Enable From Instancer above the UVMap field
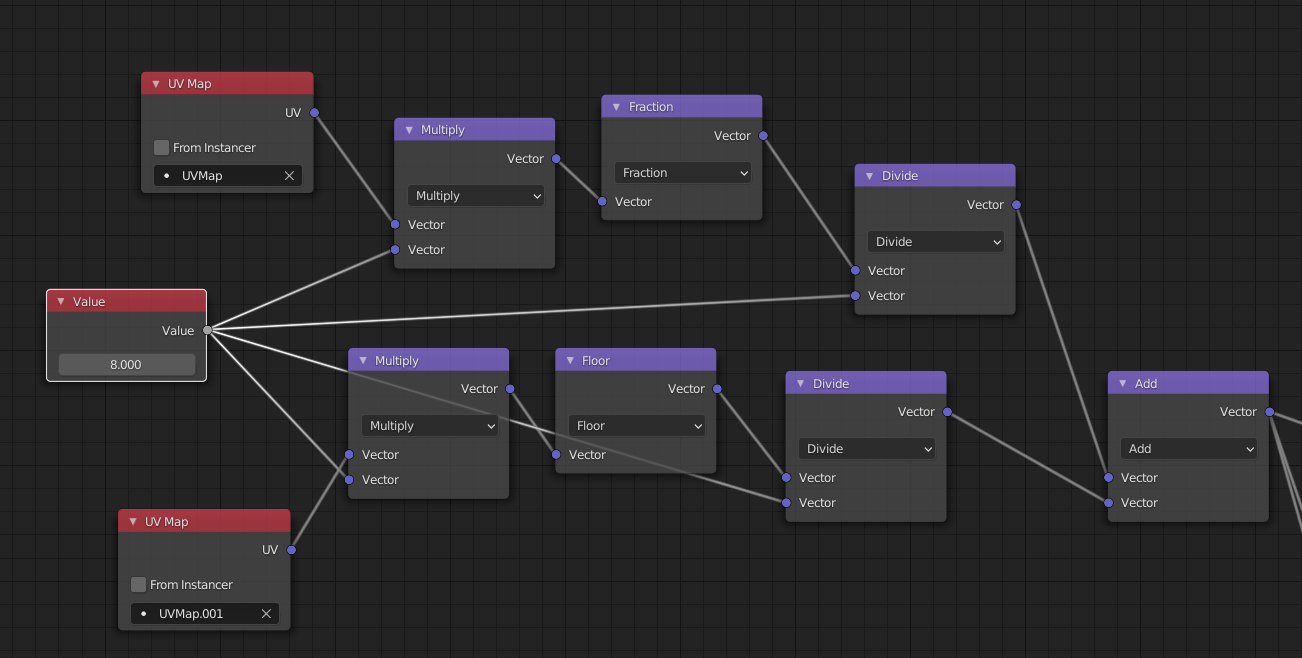 tap(161, 148)
